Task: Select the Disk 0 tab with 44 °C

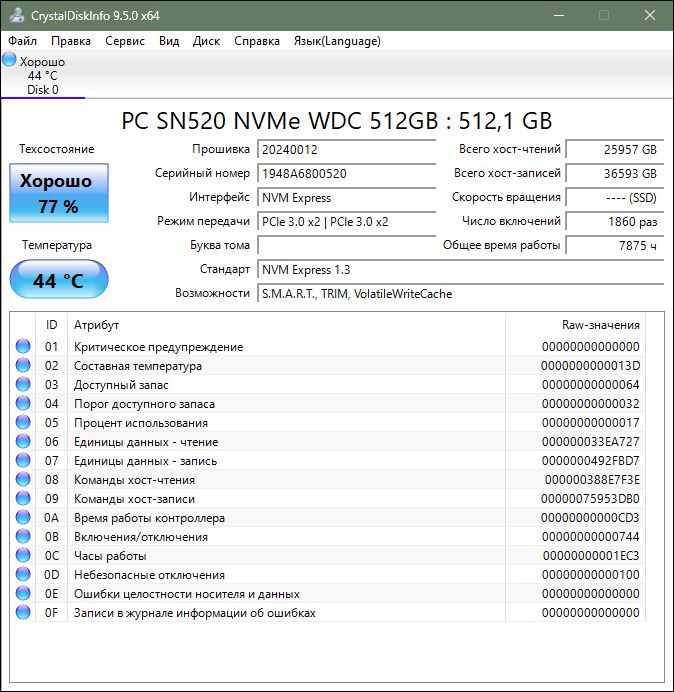Action: click(x=43, y=75)
